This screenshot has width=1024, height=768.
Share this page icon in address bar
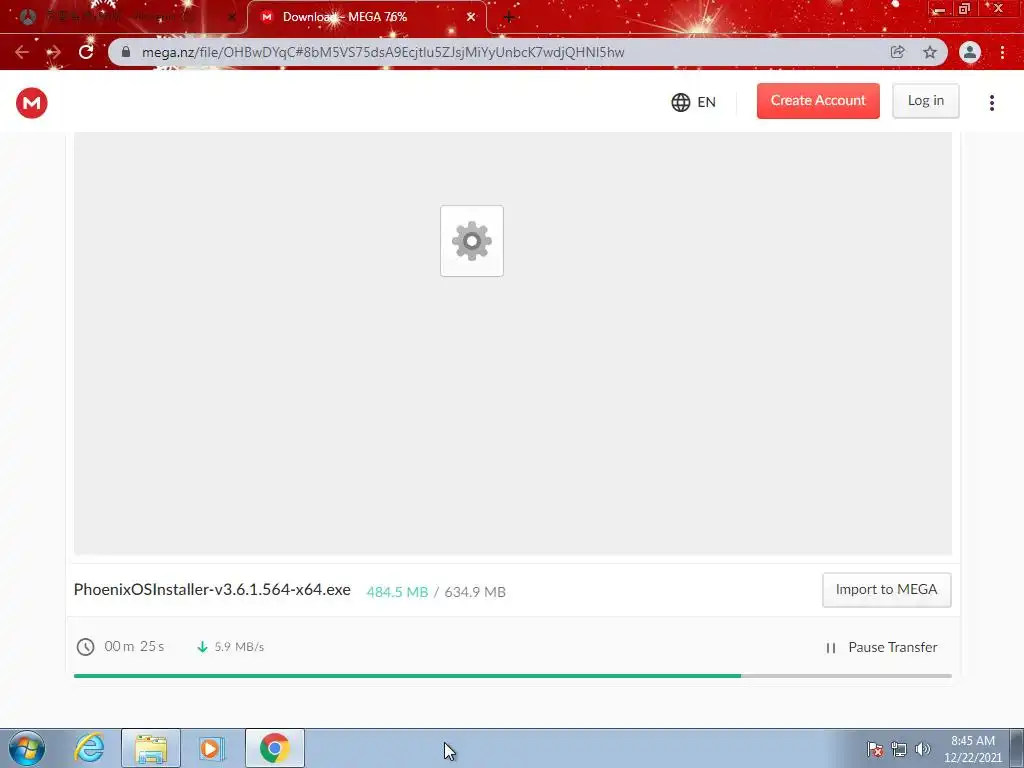(x=898, y=52)
